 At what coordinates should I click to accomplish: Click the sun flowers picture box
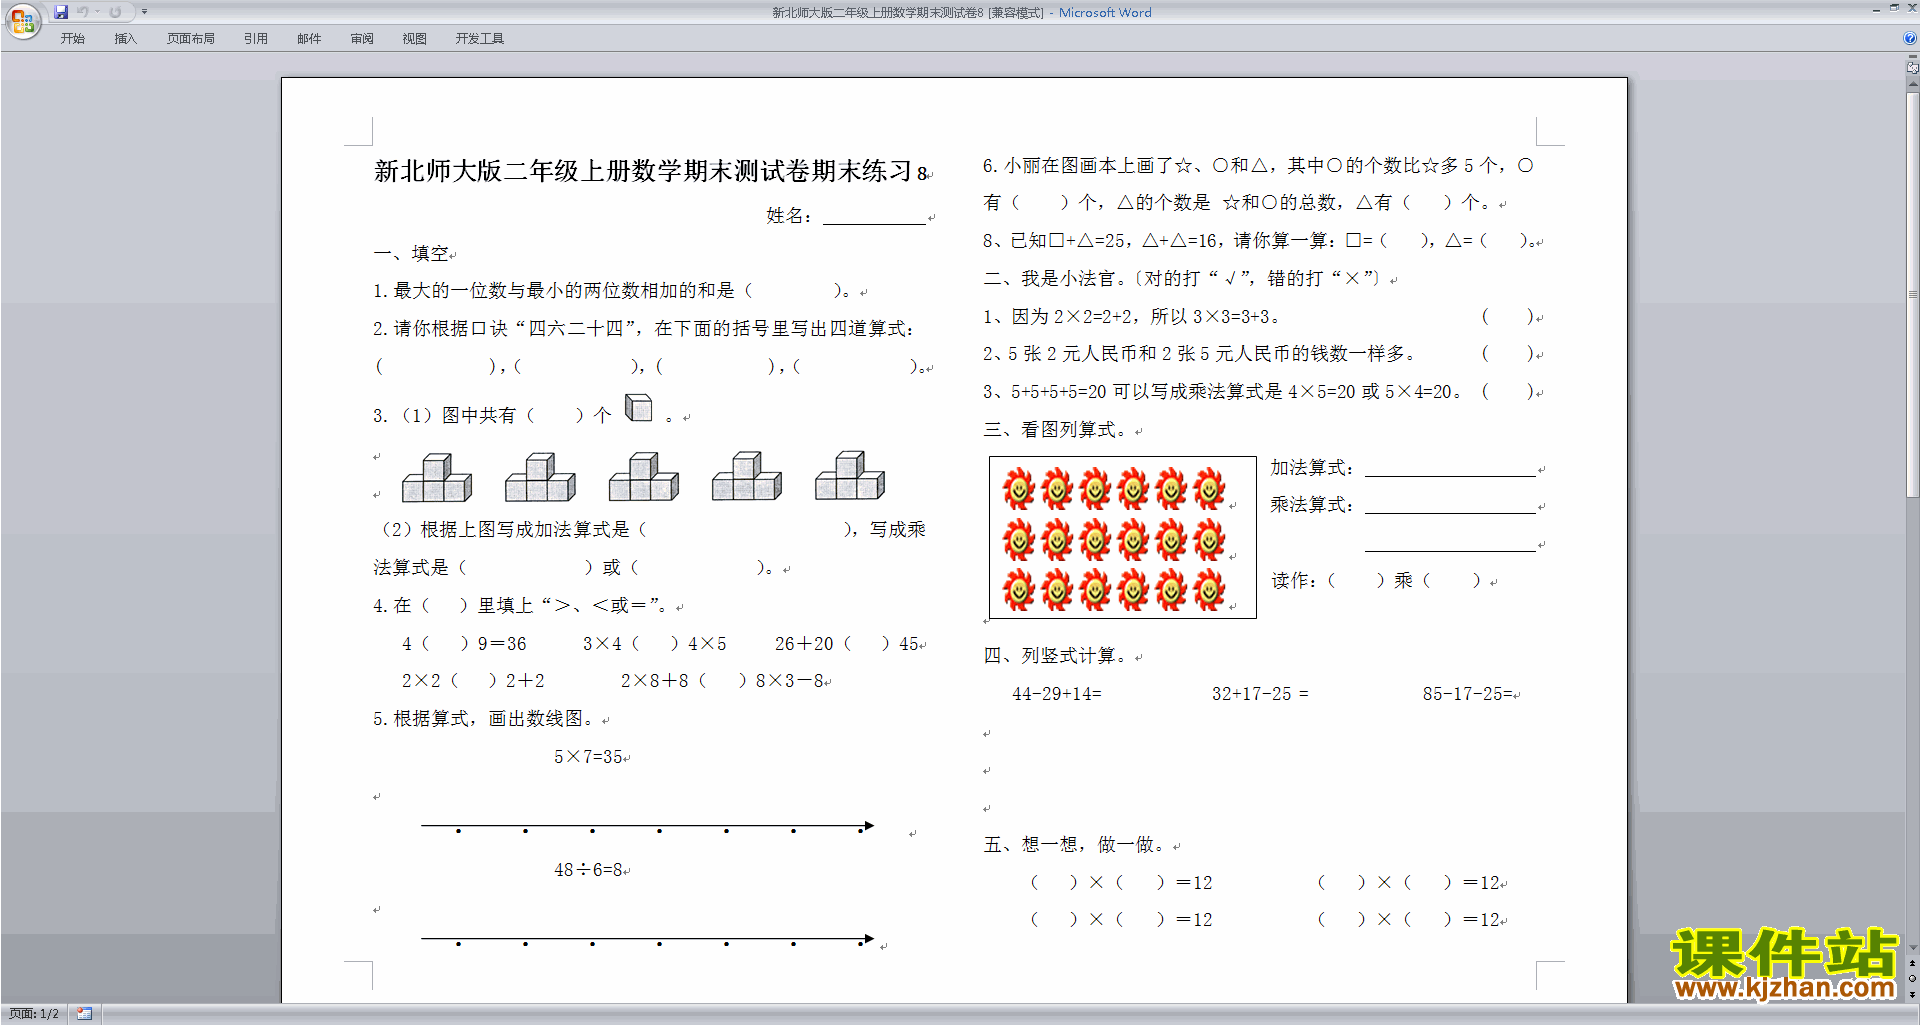pos(1123,538)
